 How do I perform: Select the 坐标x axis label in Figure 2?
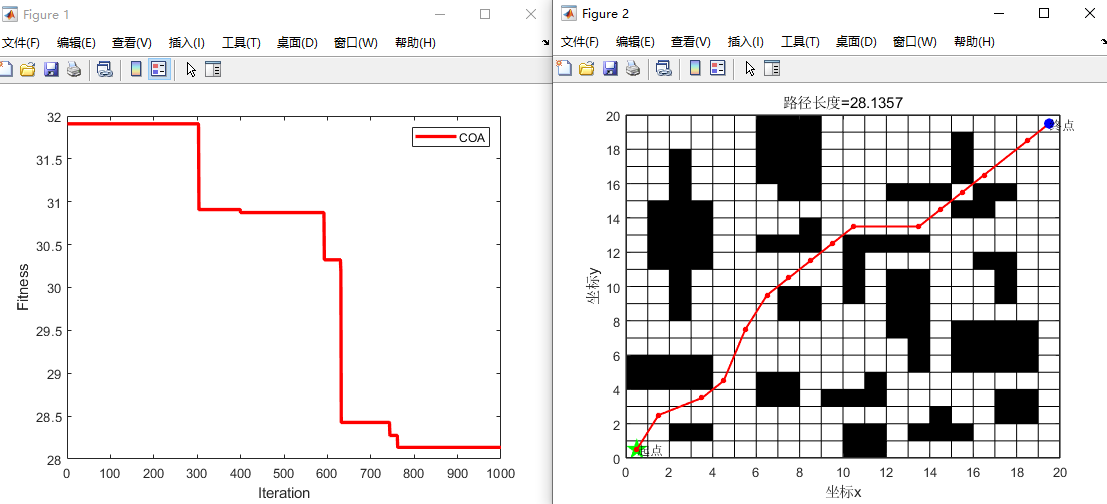click(x=843, y=491)
